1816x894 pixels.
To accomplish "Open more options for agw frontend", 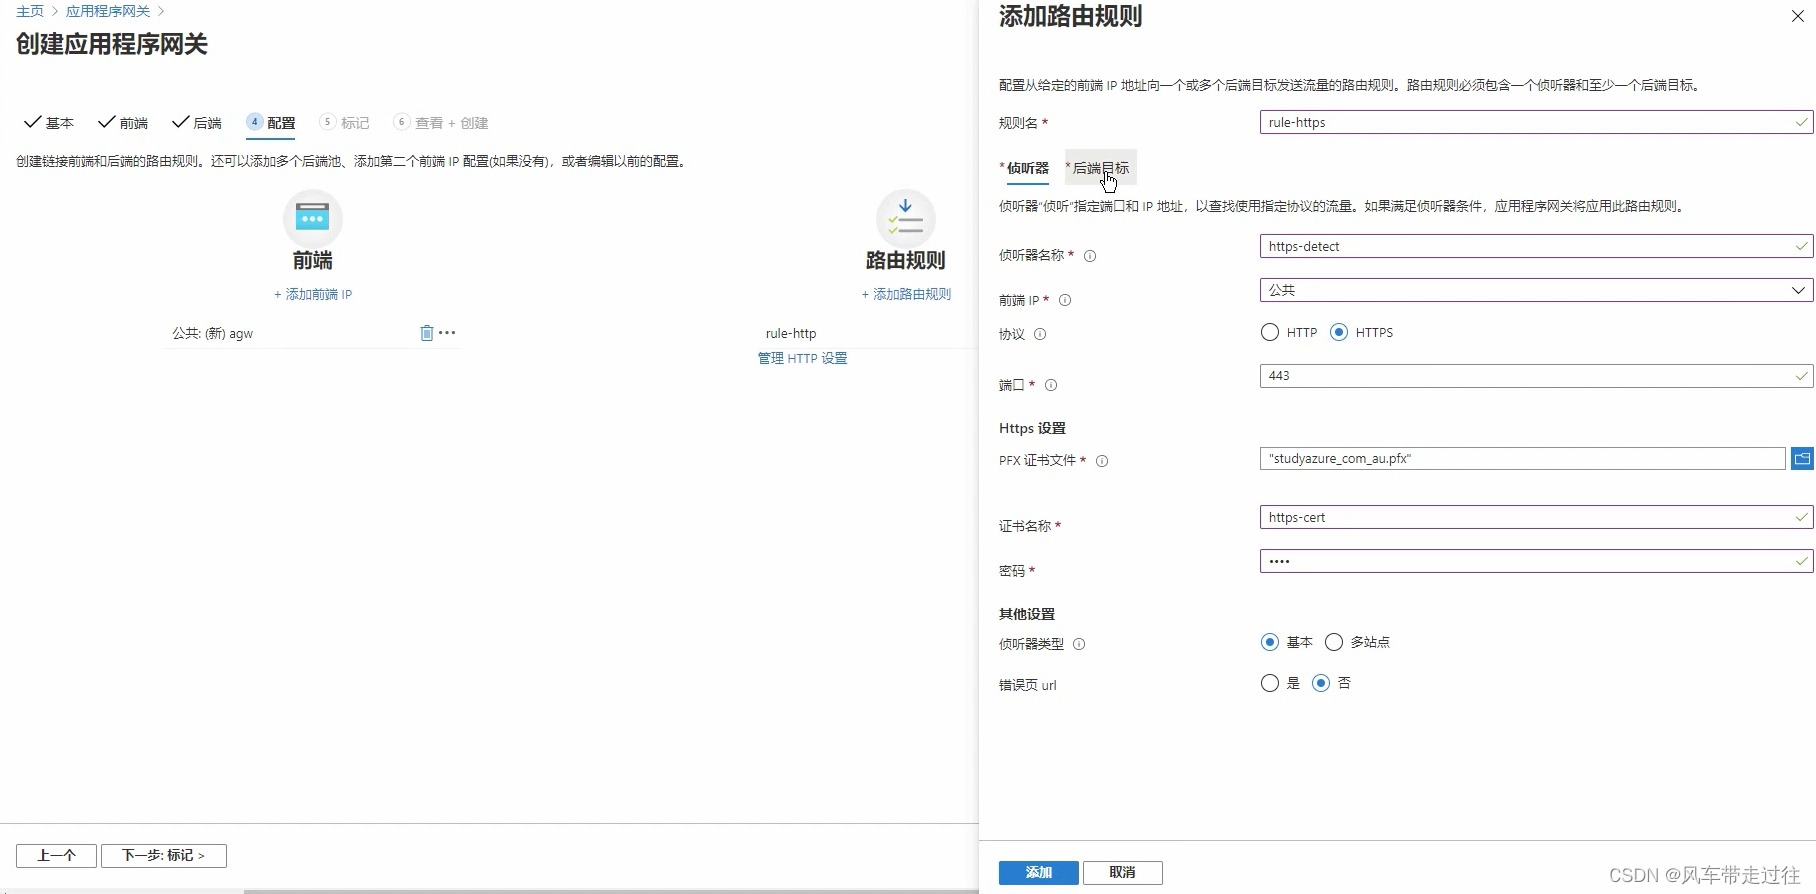I will [447, 333].
